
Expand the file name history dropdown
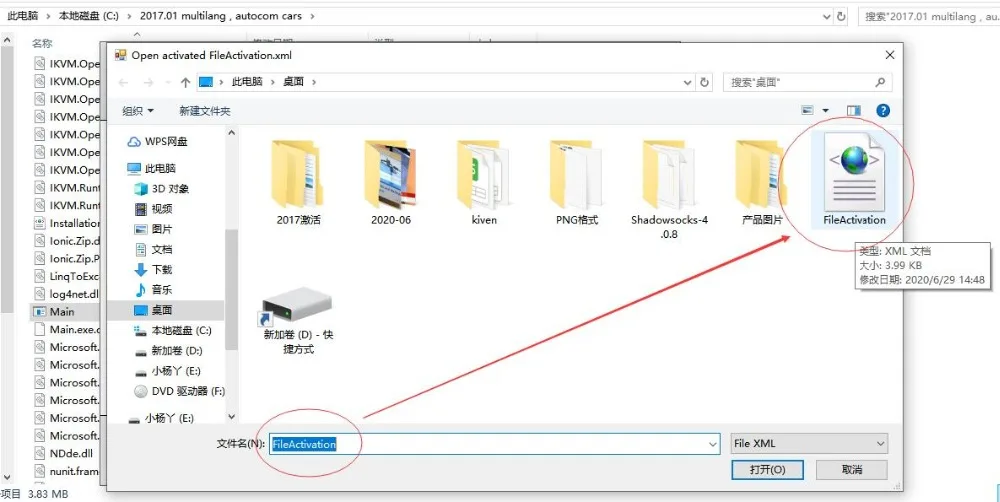point(713,444)
